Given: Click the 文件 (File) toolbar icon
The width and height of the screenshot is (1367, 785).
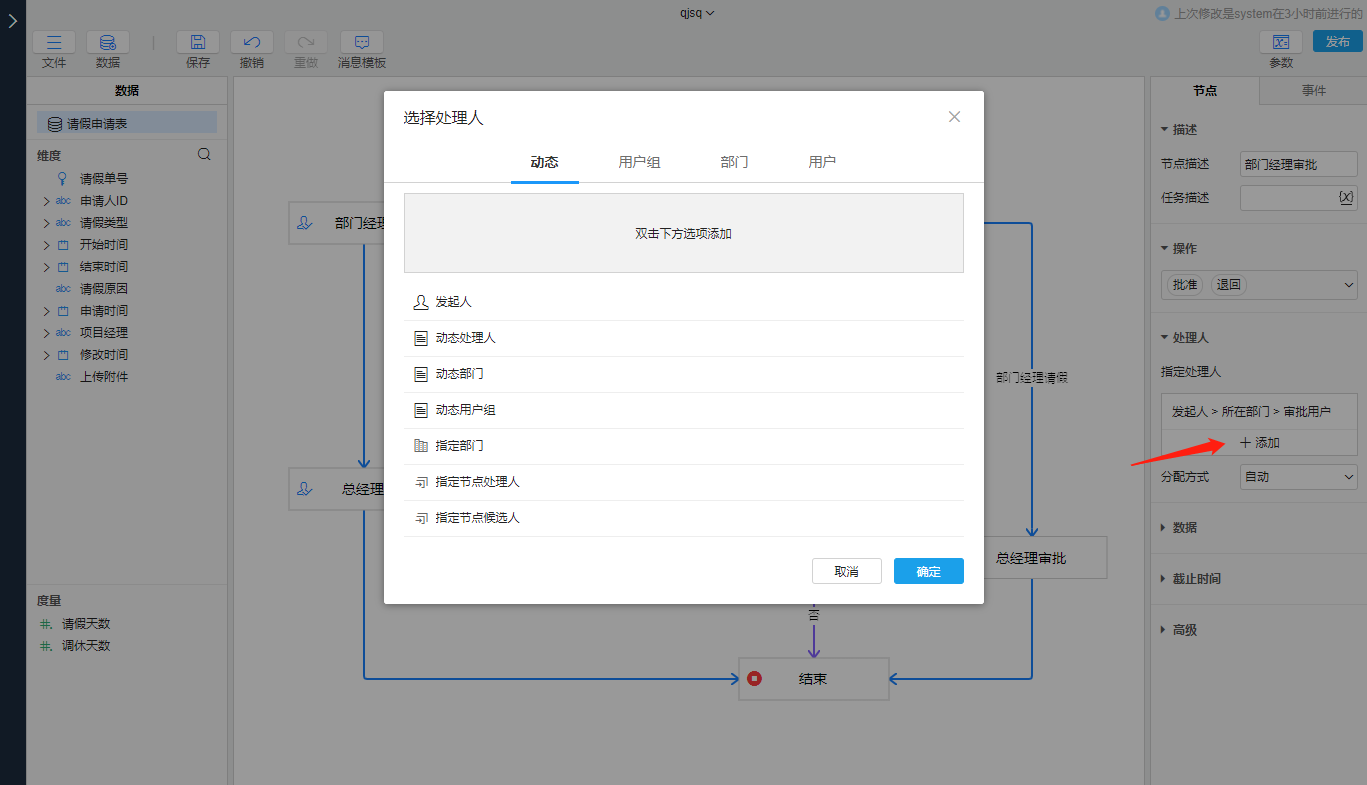Looking at the screenshot, I should (54, 43).
